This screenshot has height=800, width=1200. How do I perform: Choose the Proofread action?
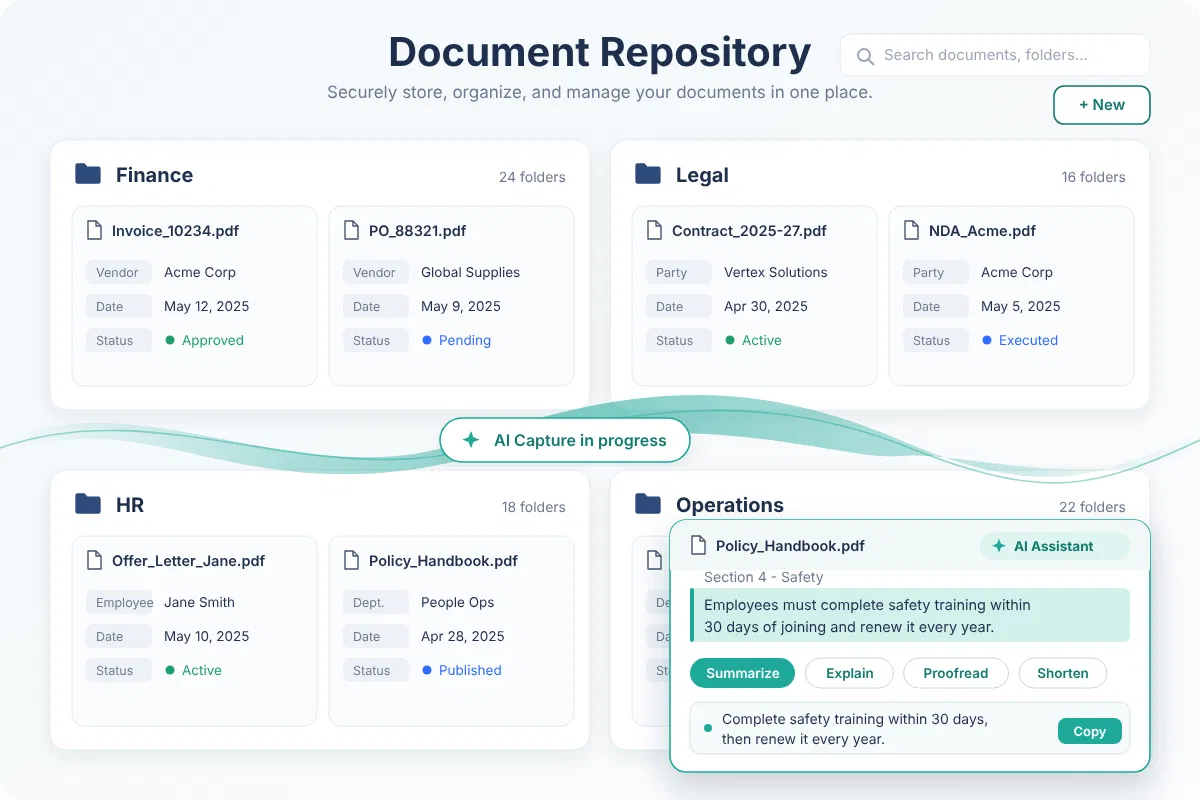click(x=956, y=673)
